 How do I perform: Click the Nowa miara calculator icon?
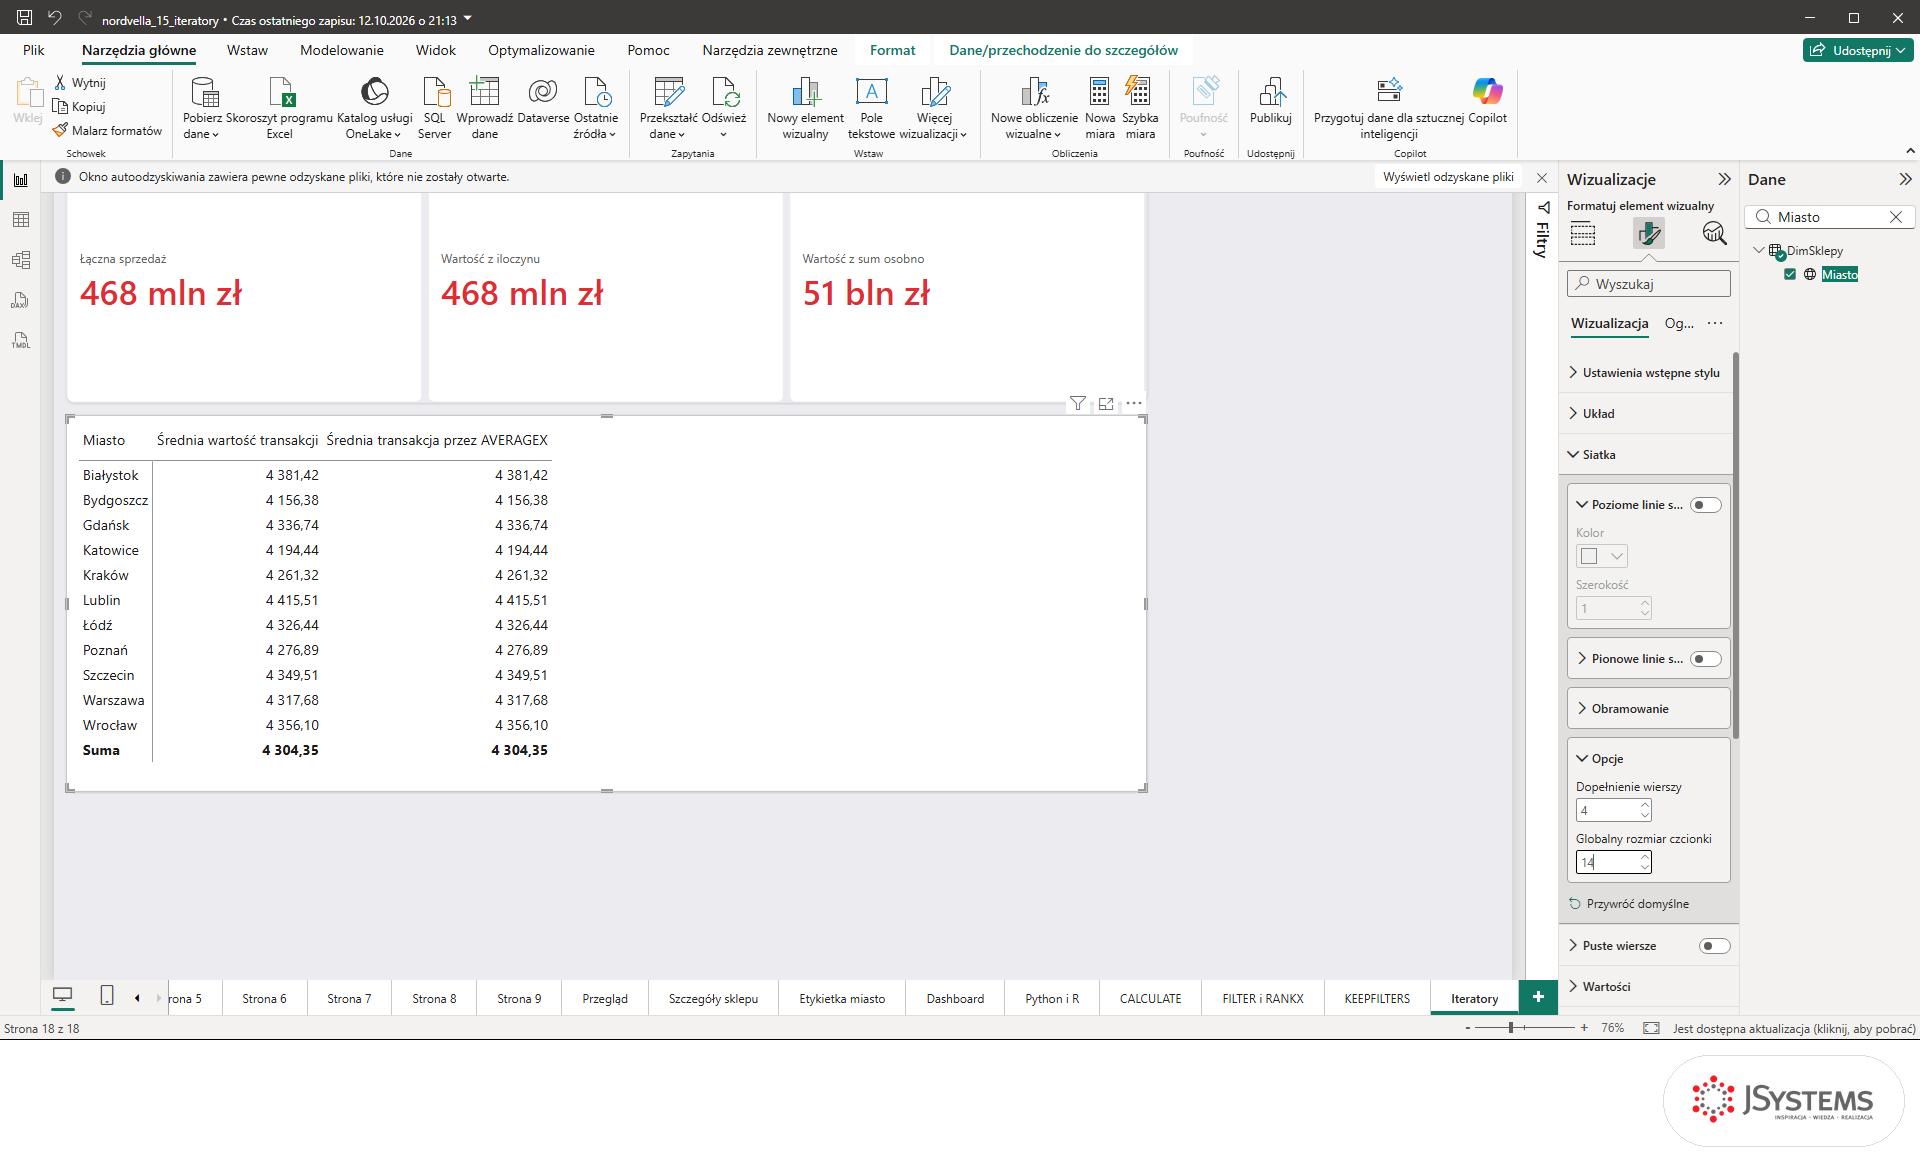[1099, 92]
